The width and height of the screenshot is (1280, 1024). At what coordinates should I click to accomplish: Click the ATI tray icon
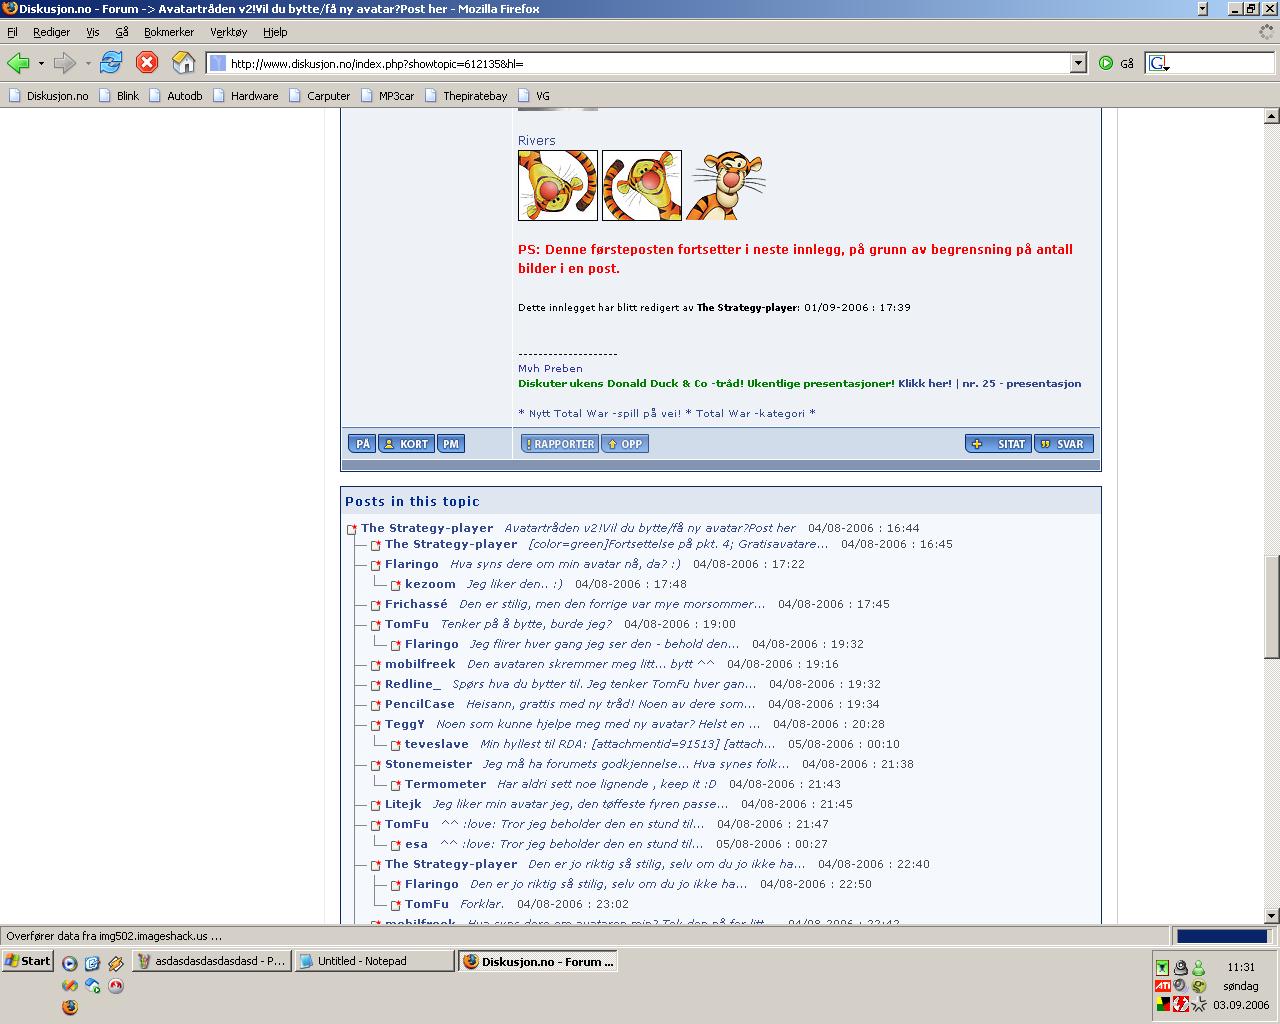tap(1163, 986)
